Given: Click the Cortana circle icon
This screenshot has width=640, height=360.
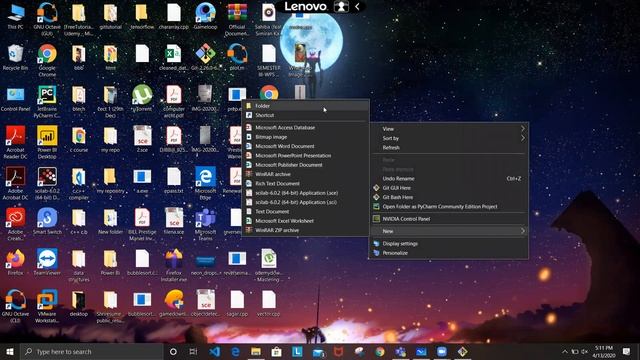Looking at the screenshot, I should (x=173, y=351).
